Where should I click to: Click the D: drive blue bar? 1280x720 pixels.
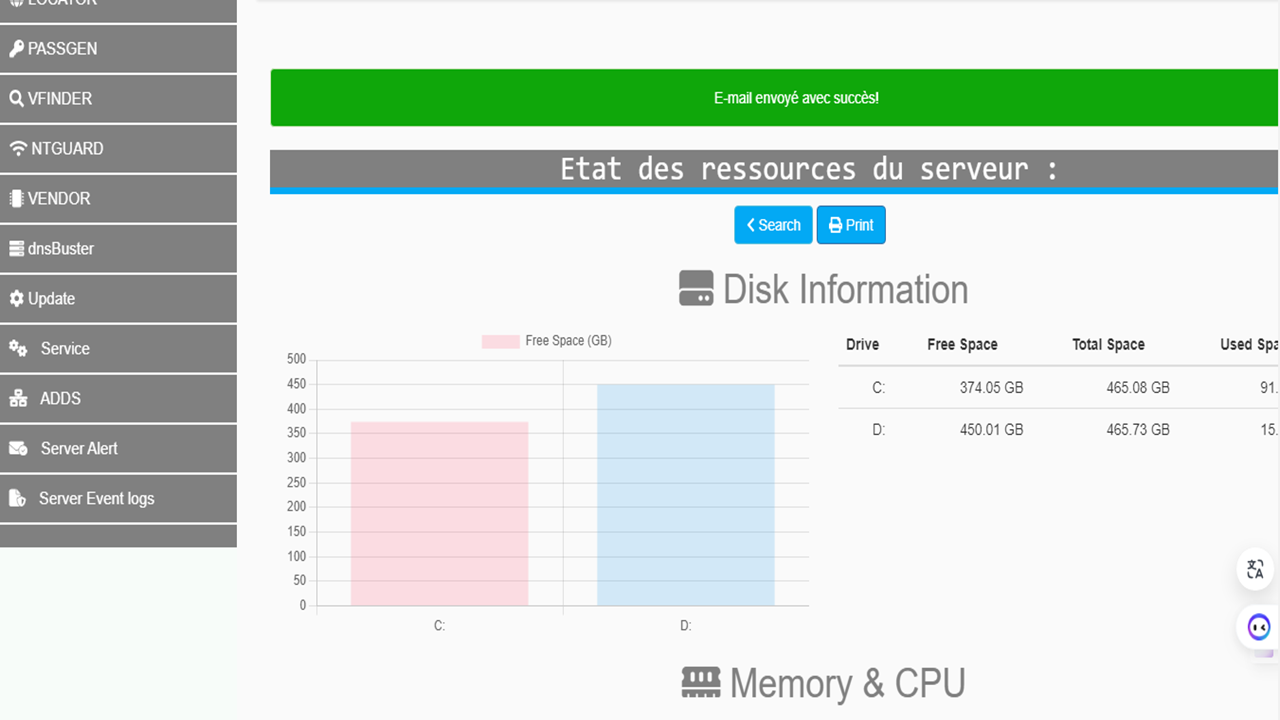[685, 495]
